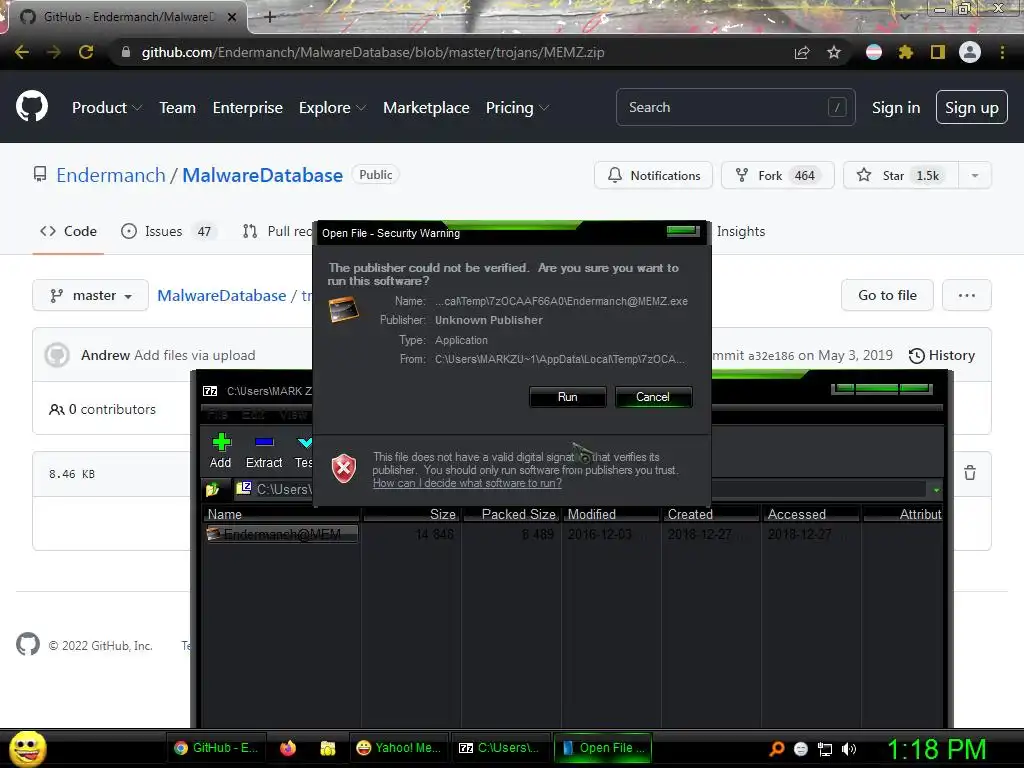This screenshot has height=768, width=1024.
Task: View file History
Action: [942, 355]
